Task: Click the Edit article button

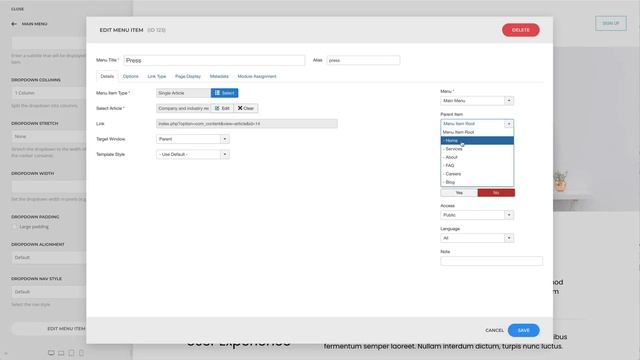Action: pyautogui.click(x=222, y=108)
